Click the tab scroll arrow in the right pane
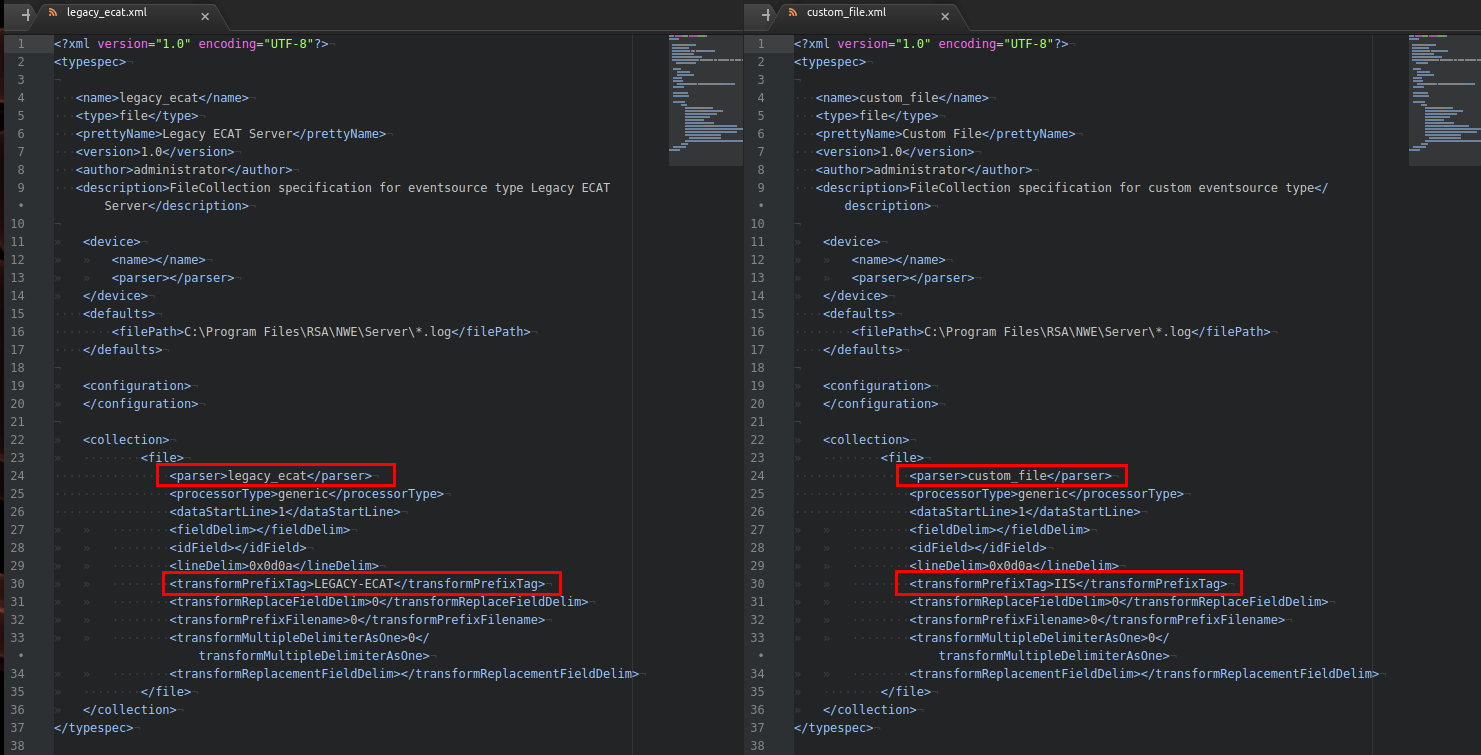Image resolution: width=1481 pixels, height=755 pixels. (766, 15)
